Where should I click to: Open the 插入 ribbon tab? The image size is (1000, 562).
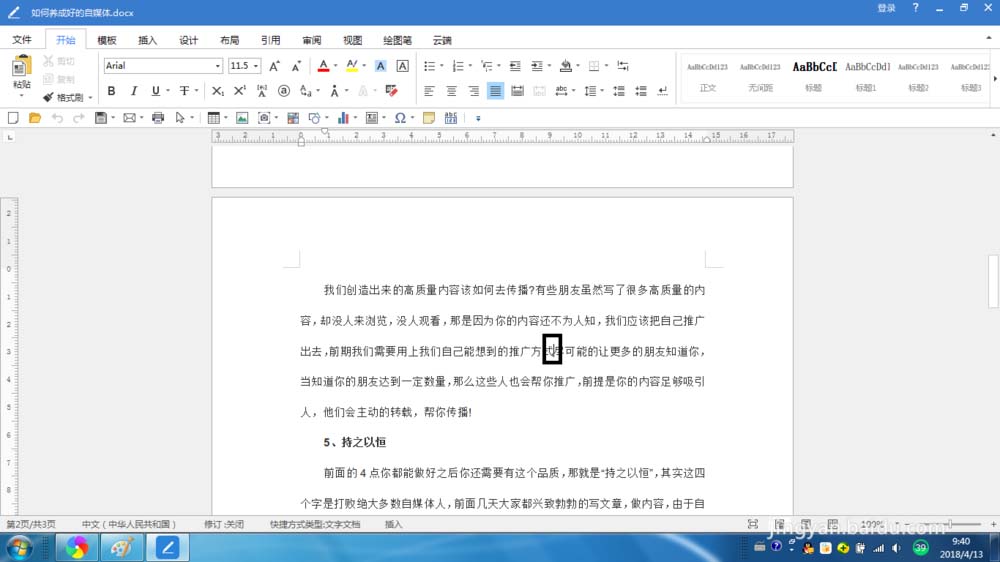(147, 40)
